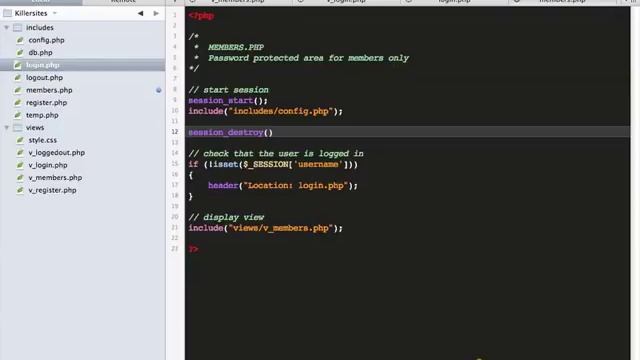Screen dimensions: 640x360
Task: Click the include("views/v_members.php"); line
Action: 265,228
